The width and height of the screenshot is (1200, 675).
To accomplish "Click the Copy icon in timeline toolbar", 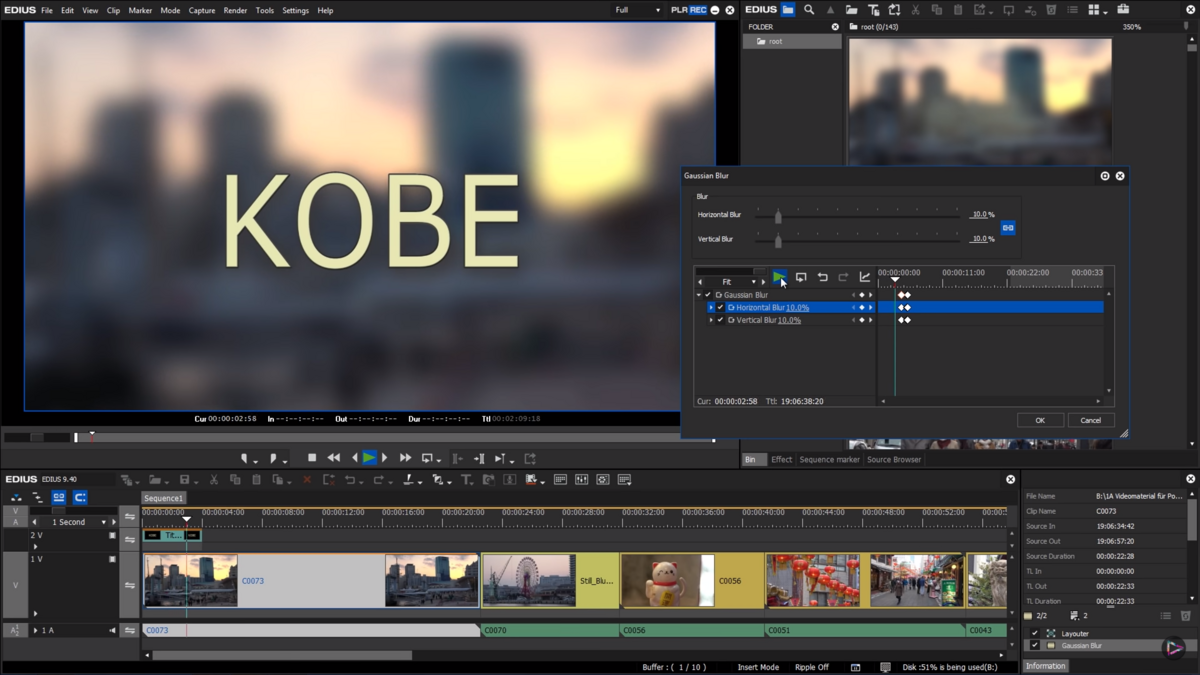I will point(235,480).
